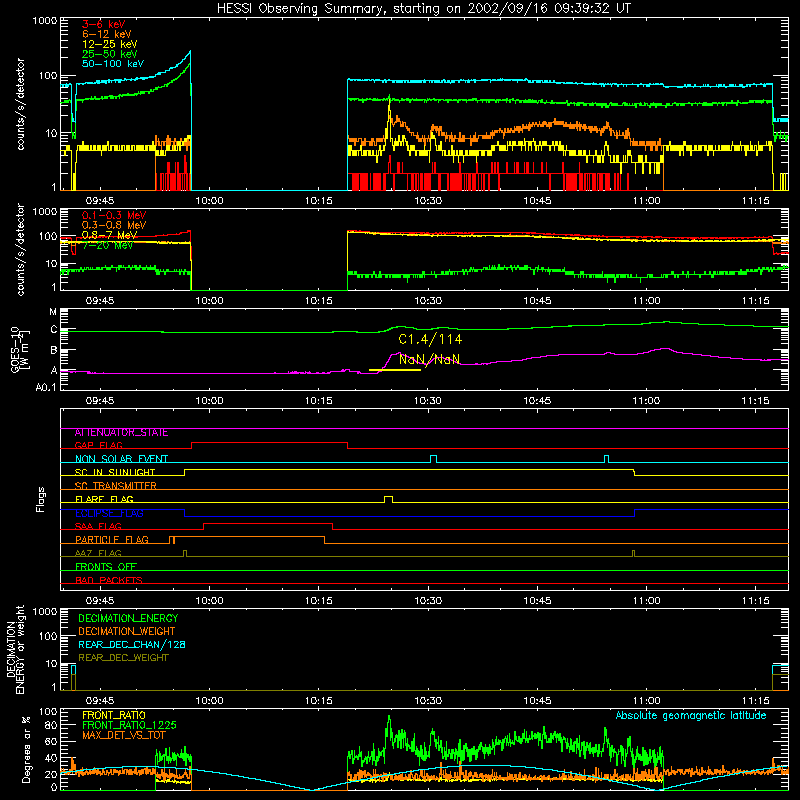Select the MAX_DET_VS_TOT legend label
800x800 pixels.
pos(124,735)
